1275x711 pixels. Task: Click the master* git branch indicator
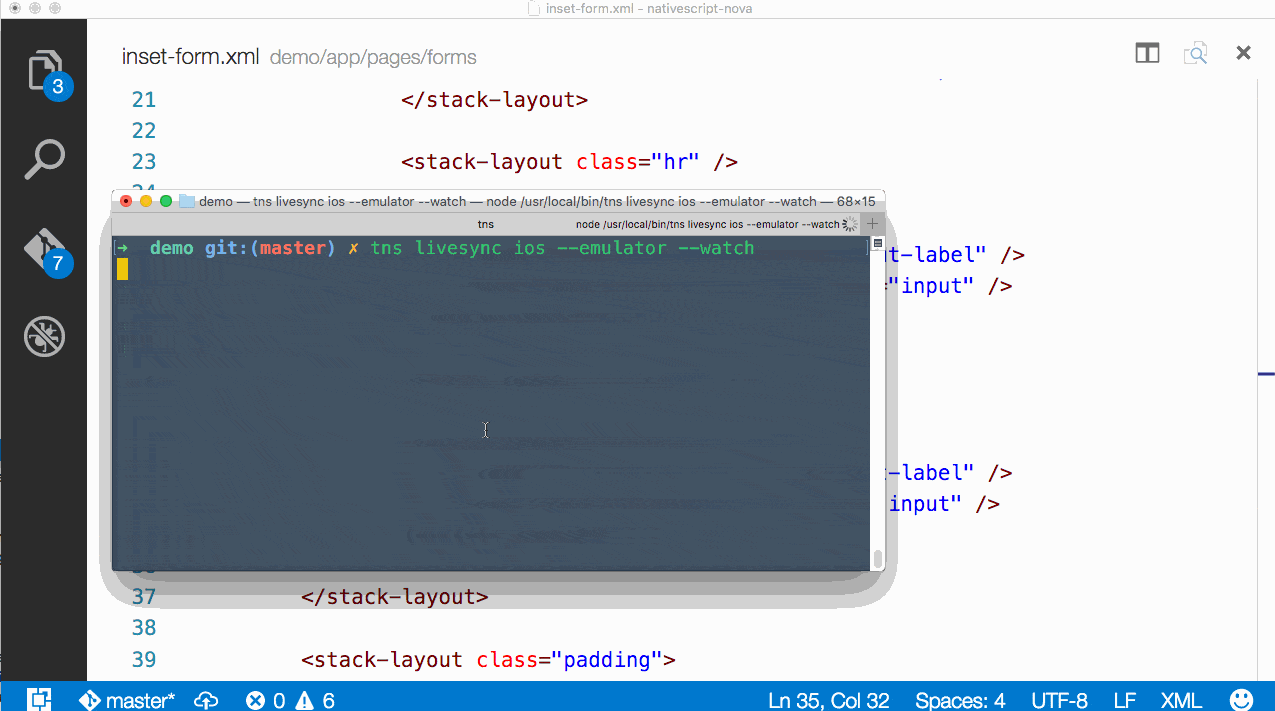pyautogui.click(x=126, y=700)
